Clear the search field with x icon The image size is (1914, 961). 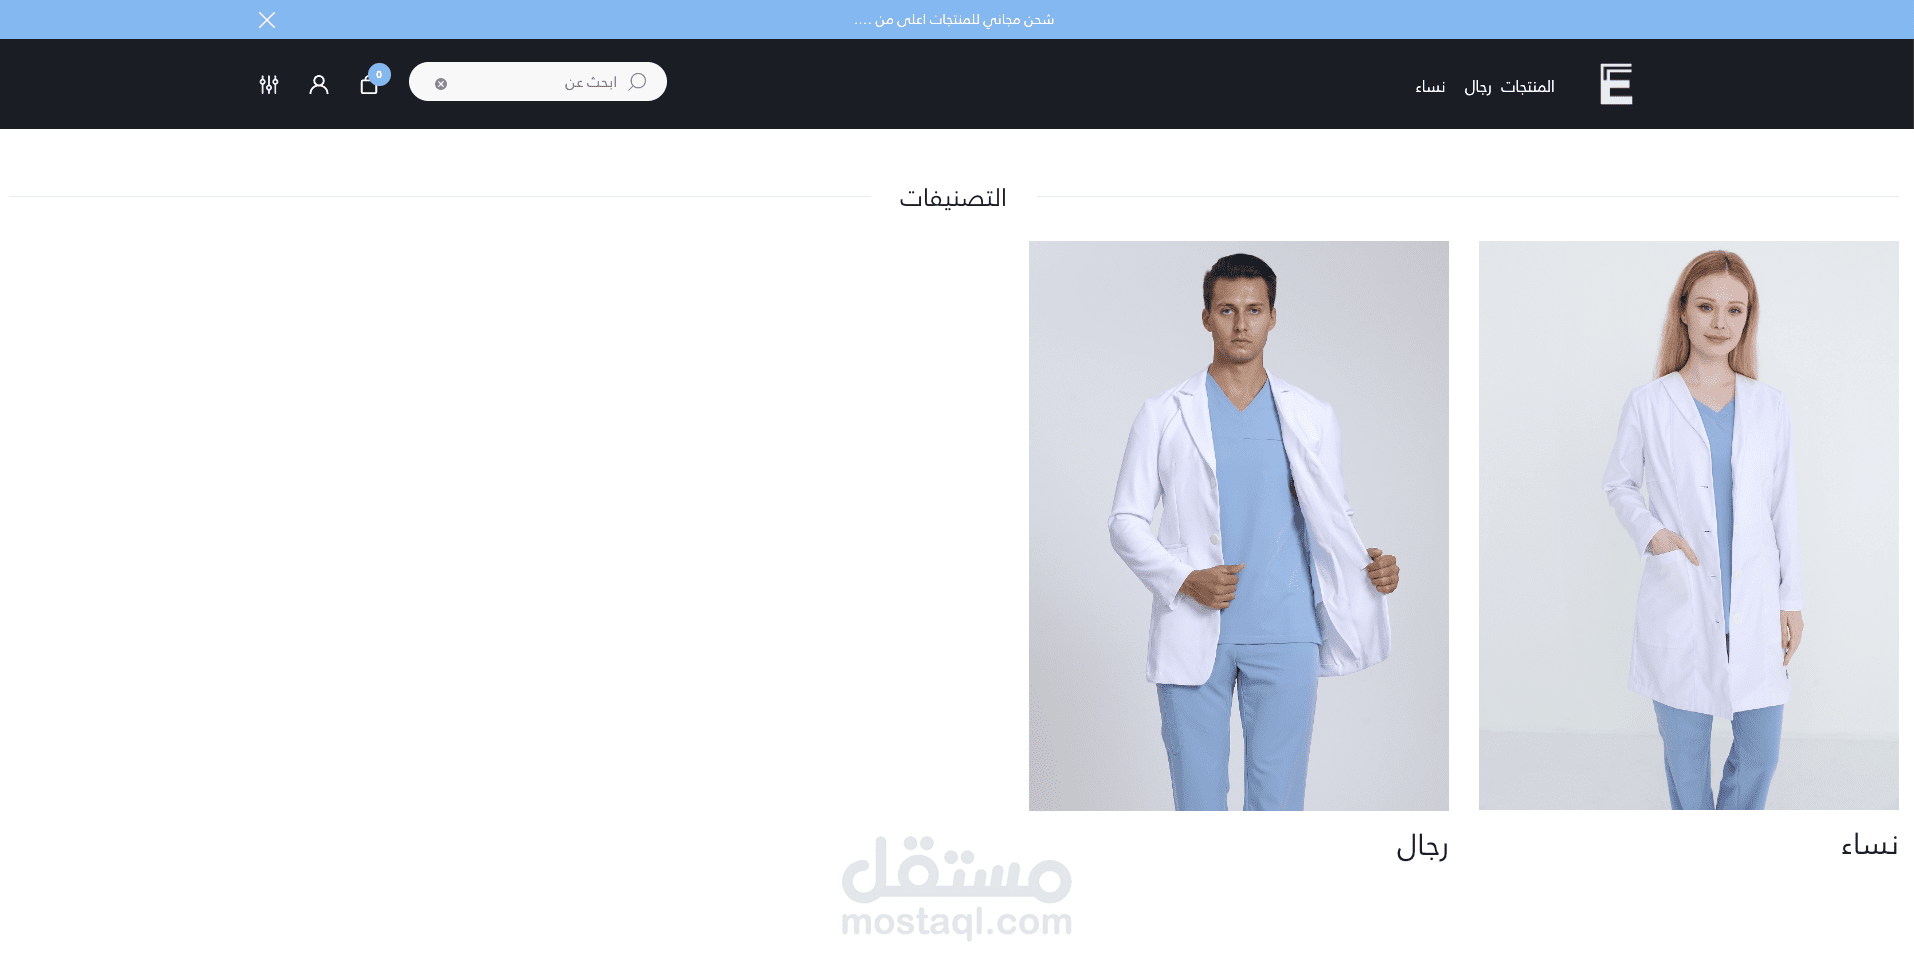[441, 84]
